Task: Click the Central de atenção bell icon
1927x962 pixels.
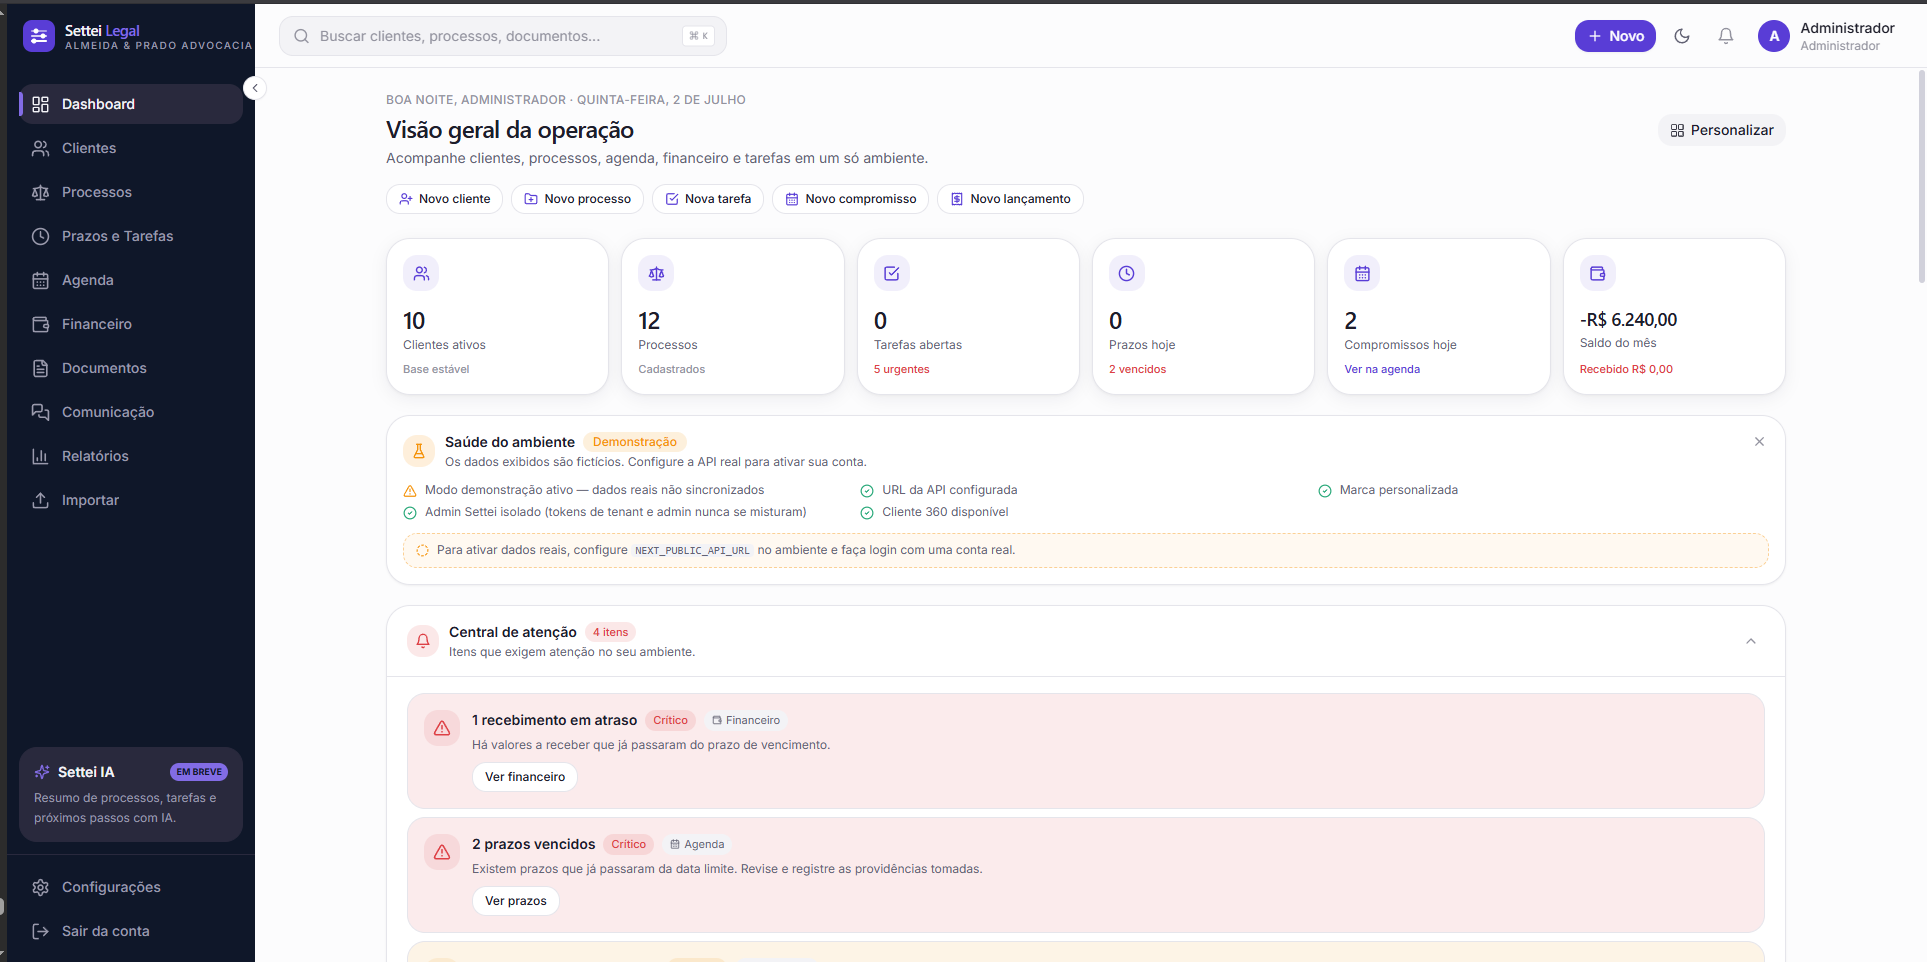Action: click(423, 641)
